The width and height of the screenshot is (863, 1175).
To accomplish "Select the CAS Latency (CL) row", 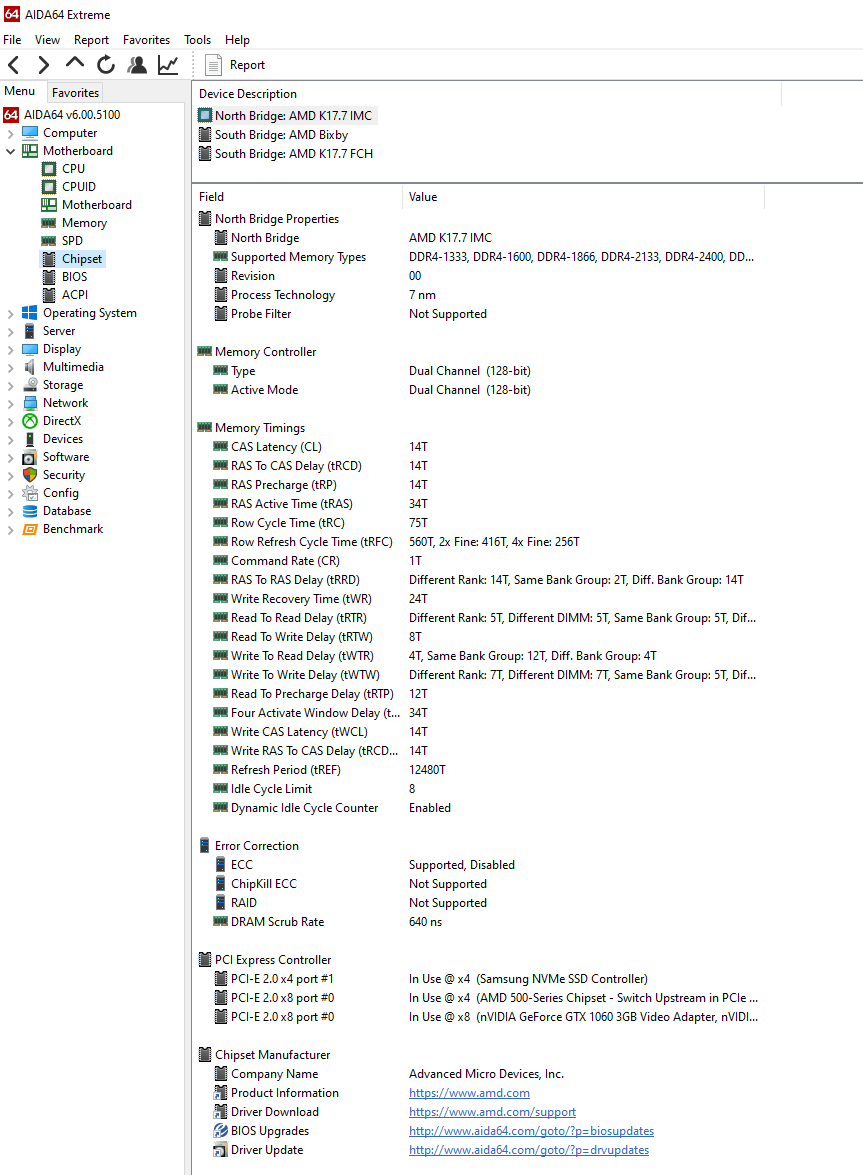I will click(x=479, y=447).
